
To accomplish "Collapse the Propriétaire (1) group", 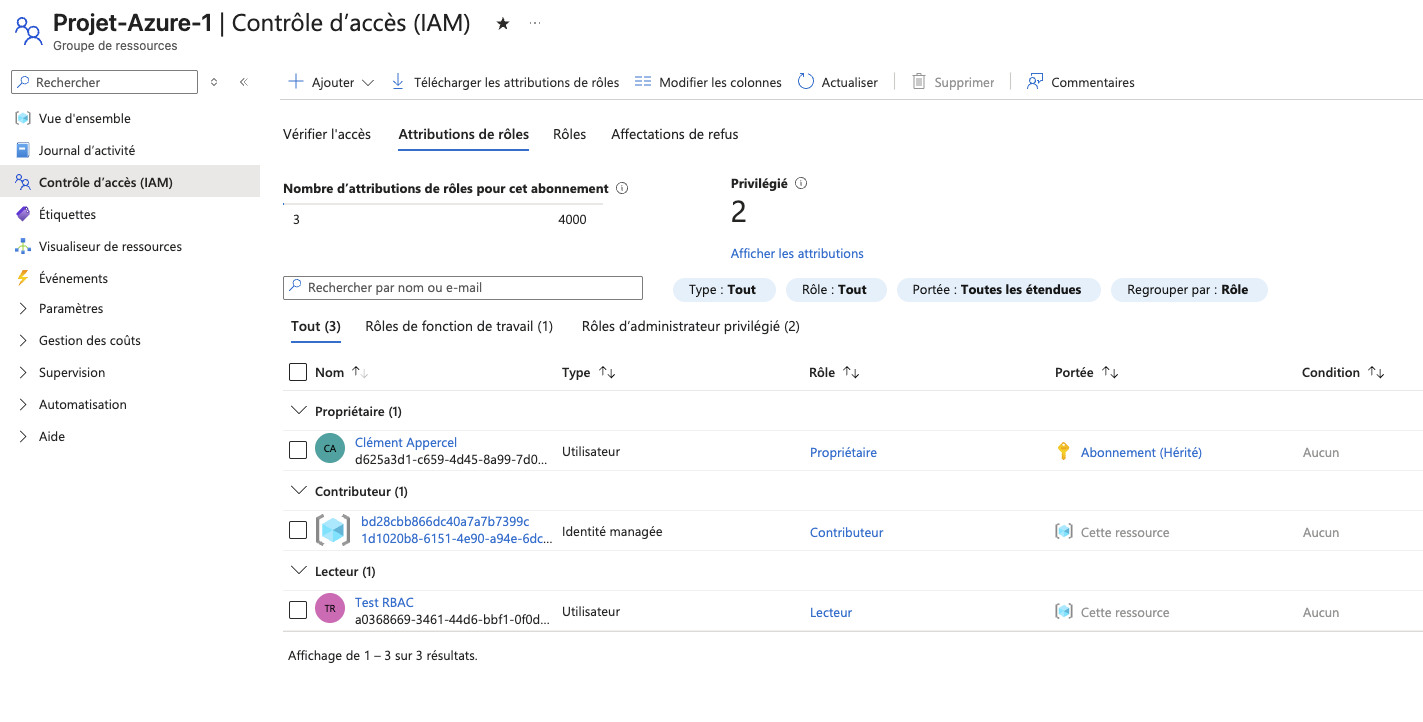I will 297,410.
